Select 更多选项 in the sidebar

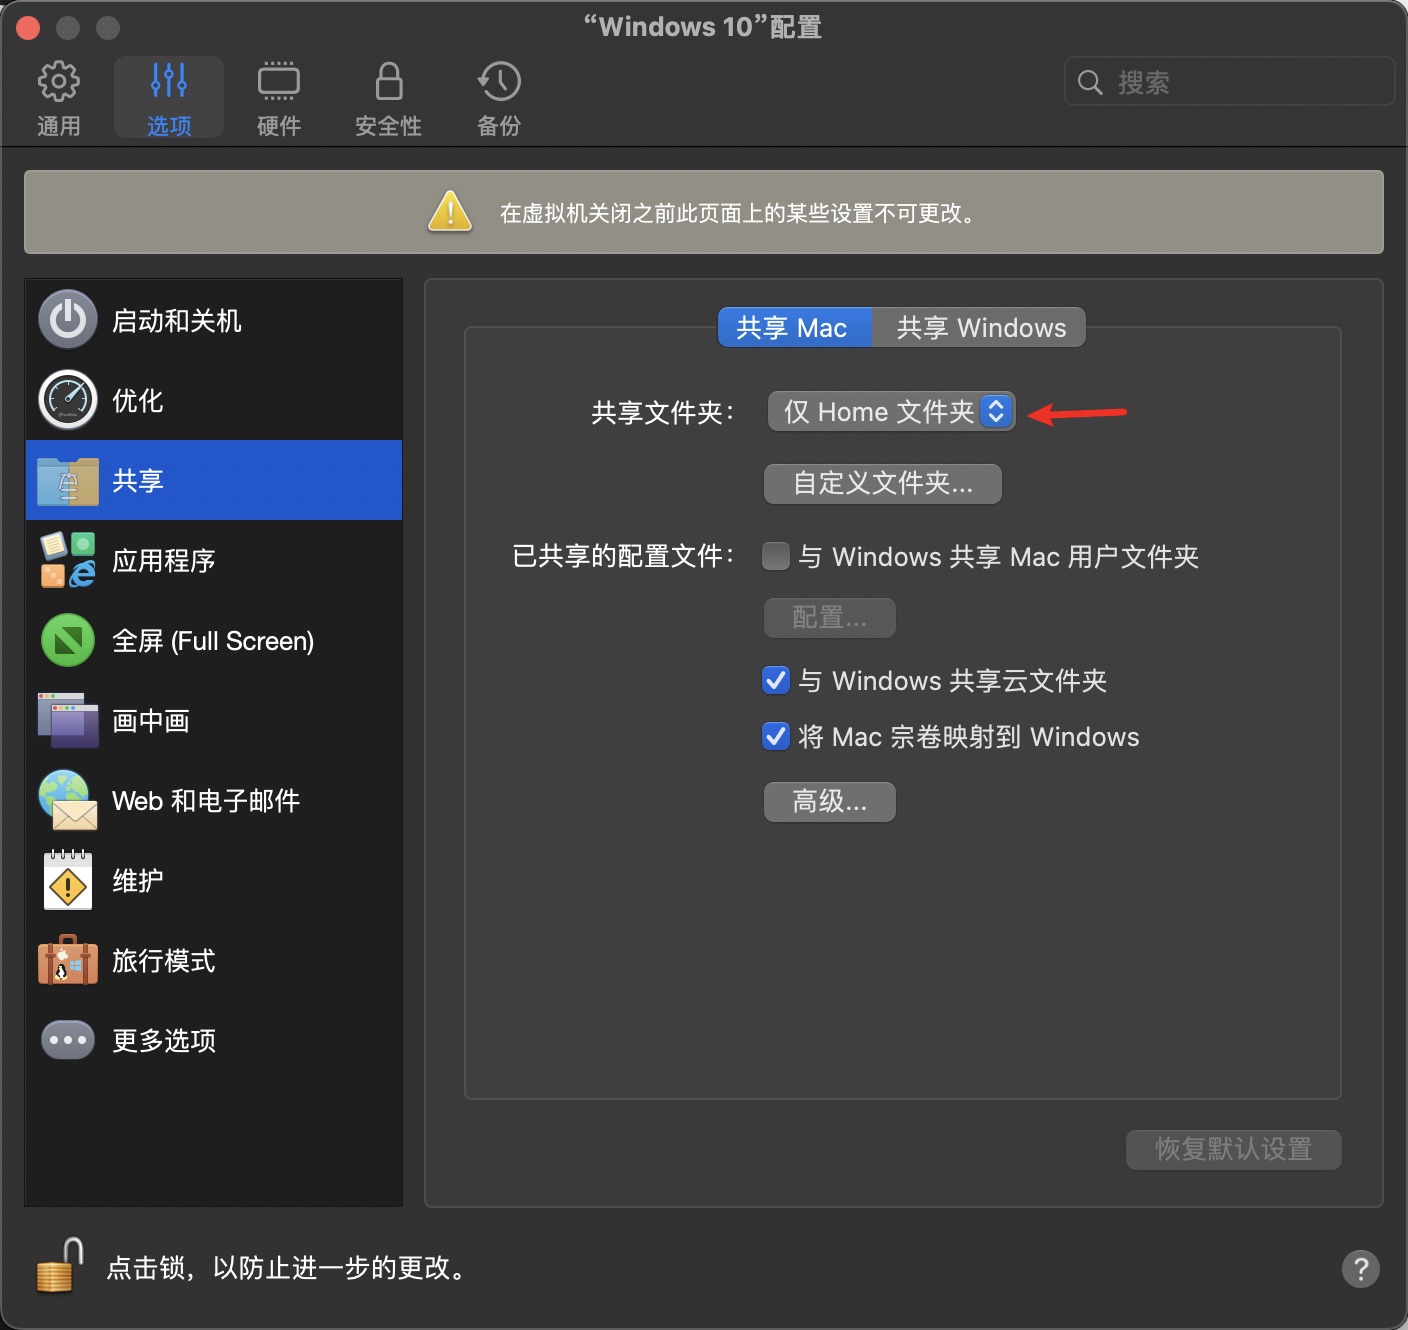click(214, 1040)
